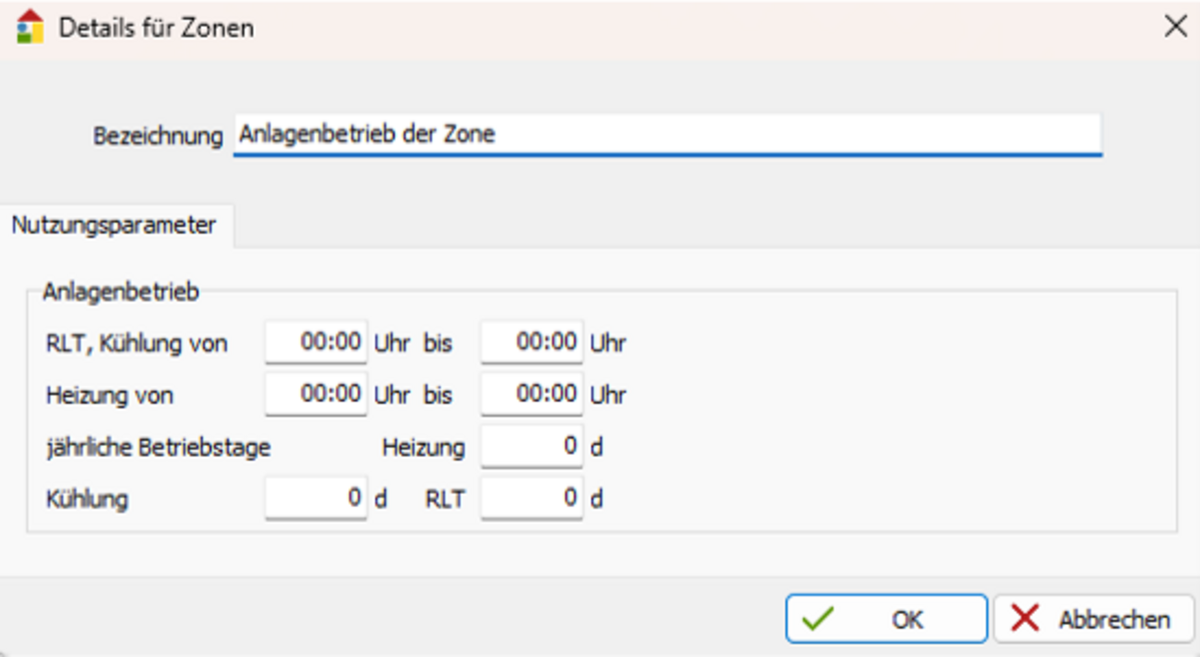Select the RLT, Kühlung start time field

click(x=316, y=343)
